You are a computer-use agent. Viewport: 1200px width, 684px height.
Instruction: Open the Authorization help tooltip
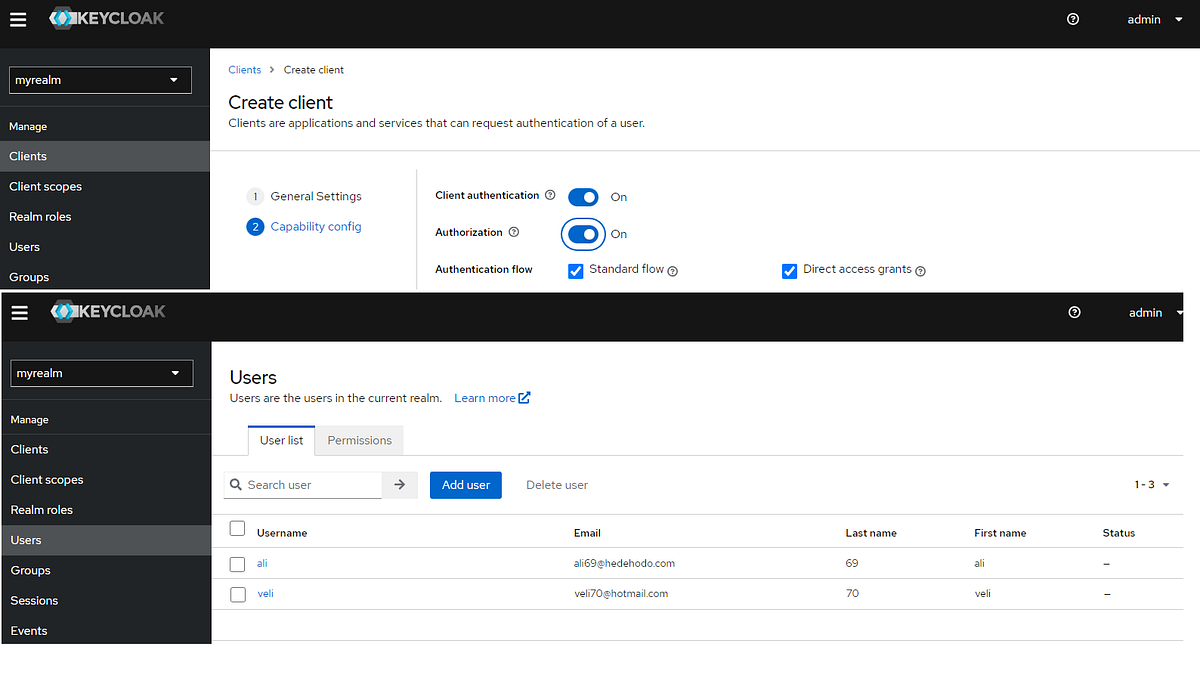tap(513, 231)
